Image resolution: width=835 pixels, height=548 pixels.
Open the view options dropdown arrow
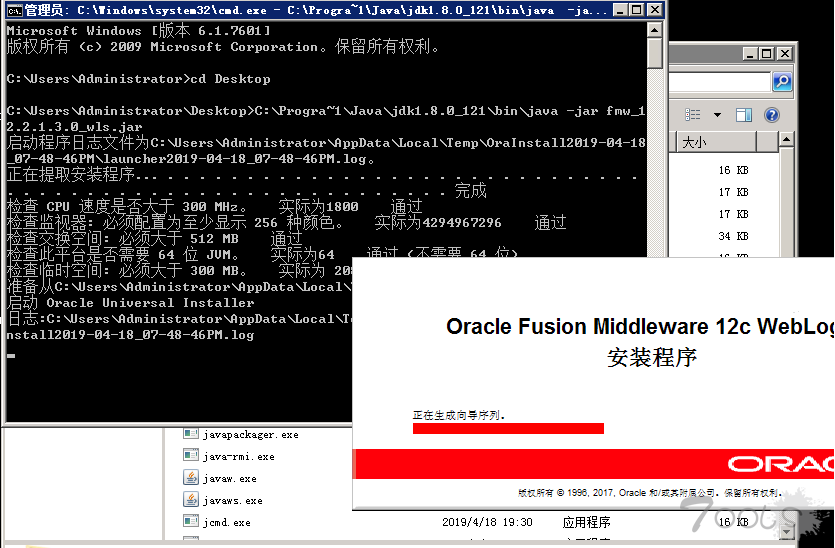717,115
